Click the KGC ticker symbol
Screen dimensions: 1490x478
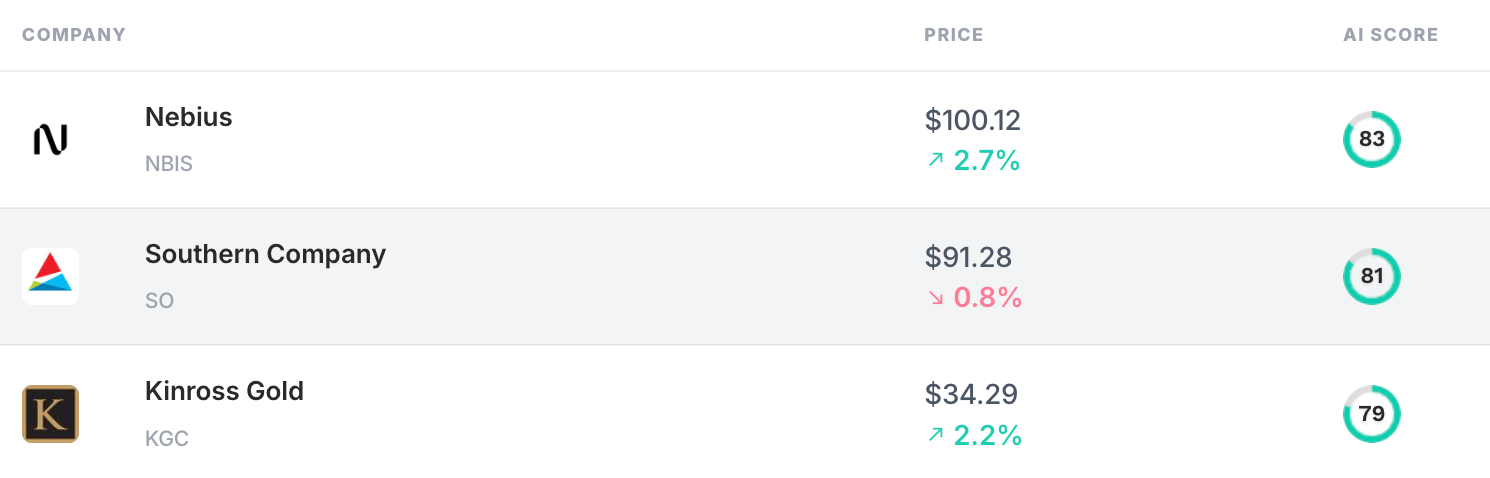[167, 438]
